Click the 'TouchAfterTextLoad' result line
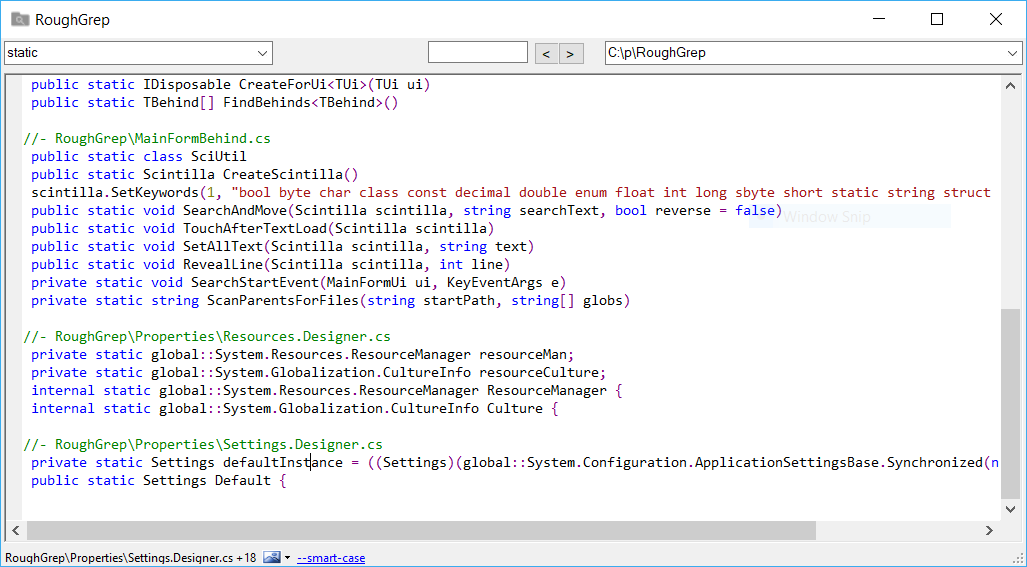The width and height of the screenshot is (1027, 567). (263, 229)
